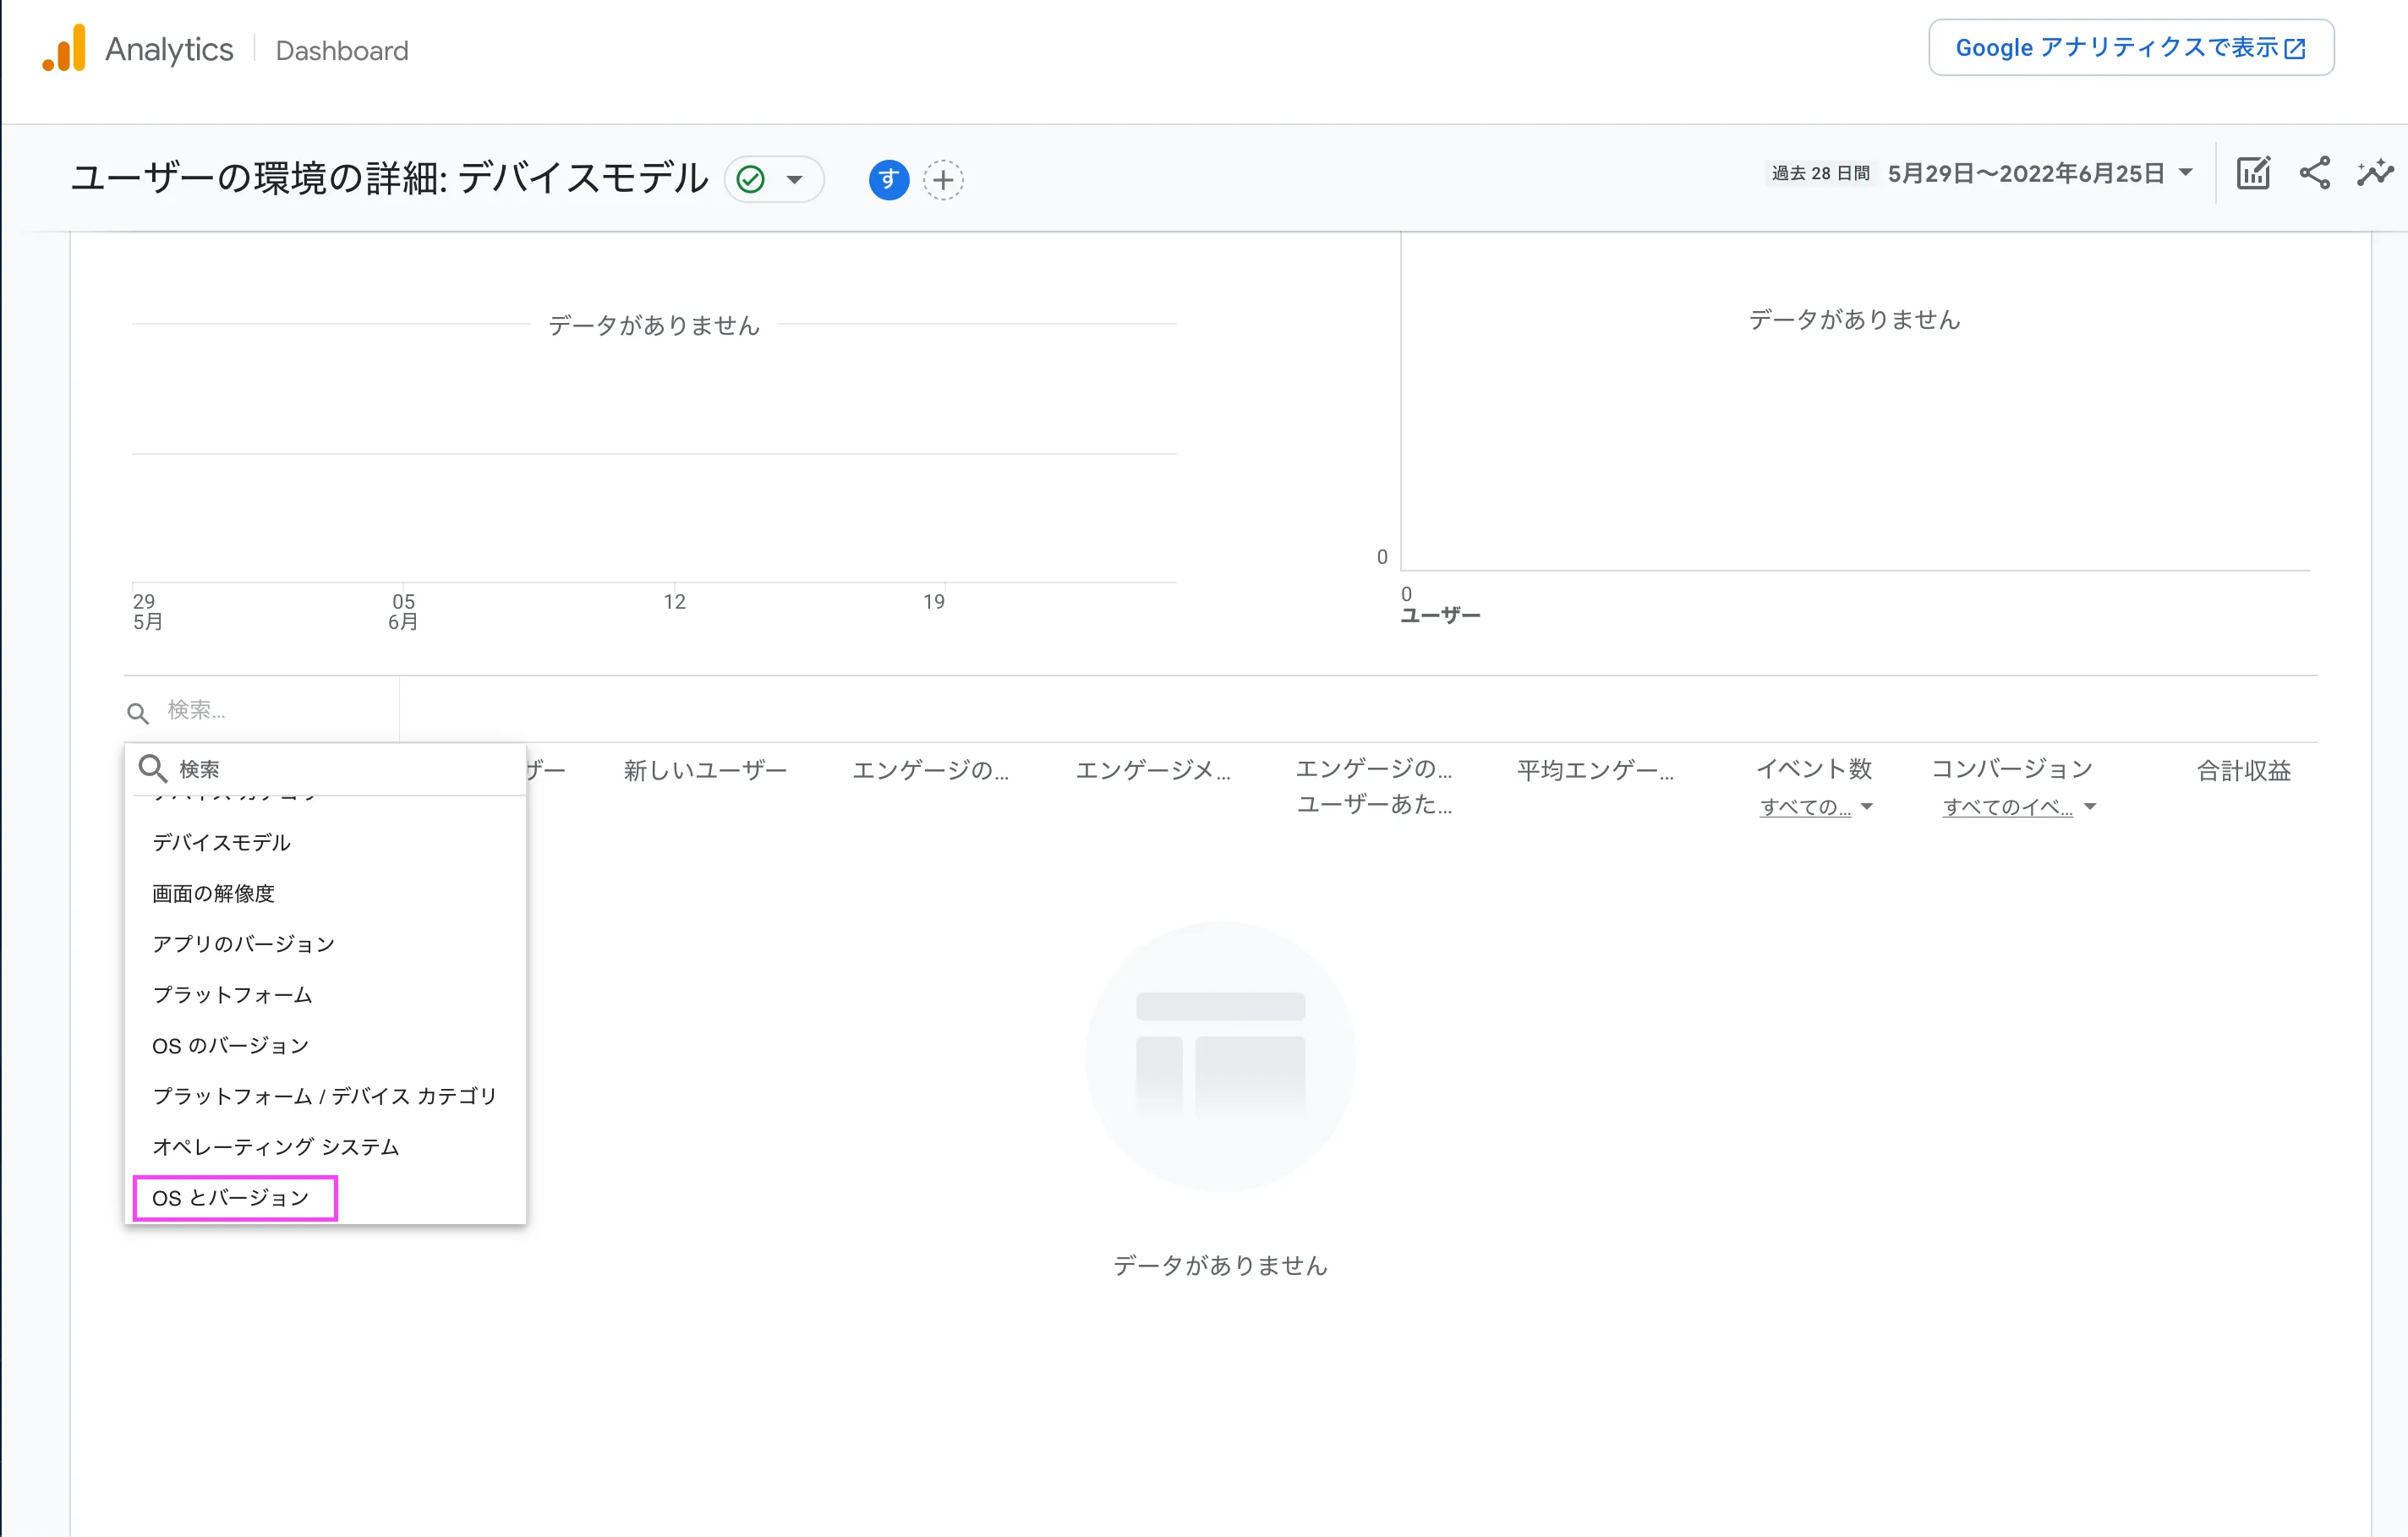
Task: Click the share report icon
Action: 2314,173
